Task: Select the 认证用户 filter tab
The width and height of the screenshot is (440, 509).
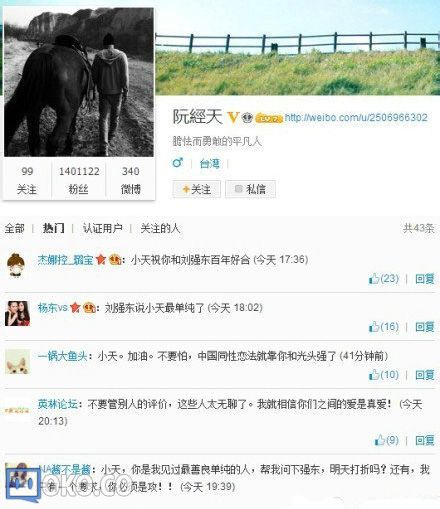Action: [x=103, y=228]
